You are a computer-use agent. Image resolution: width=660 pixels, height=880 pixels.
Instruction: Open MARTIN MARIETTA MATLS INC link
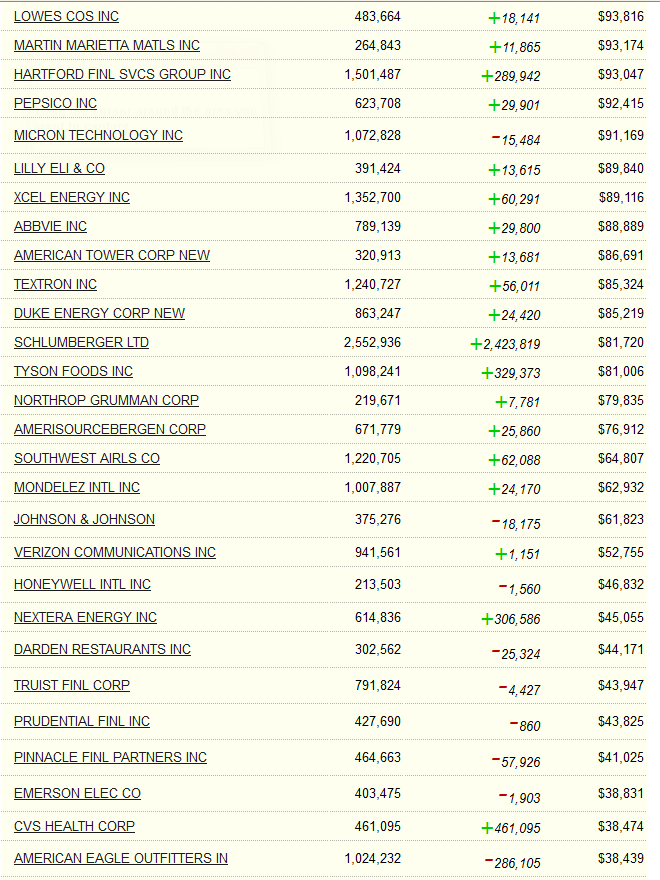(x=107, y=45)
